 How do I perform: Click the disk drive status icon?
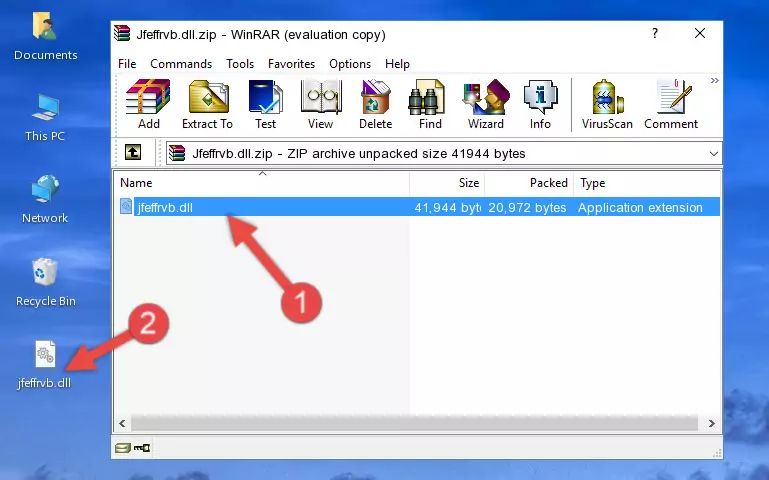click(x=123, y=447)
